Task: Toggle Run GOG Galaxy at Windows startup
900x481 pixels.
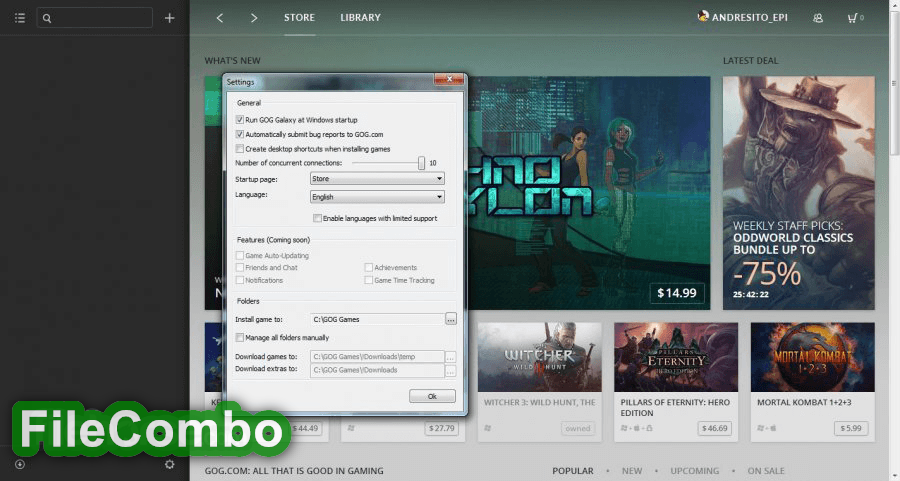Action: (x=239, y=120)
